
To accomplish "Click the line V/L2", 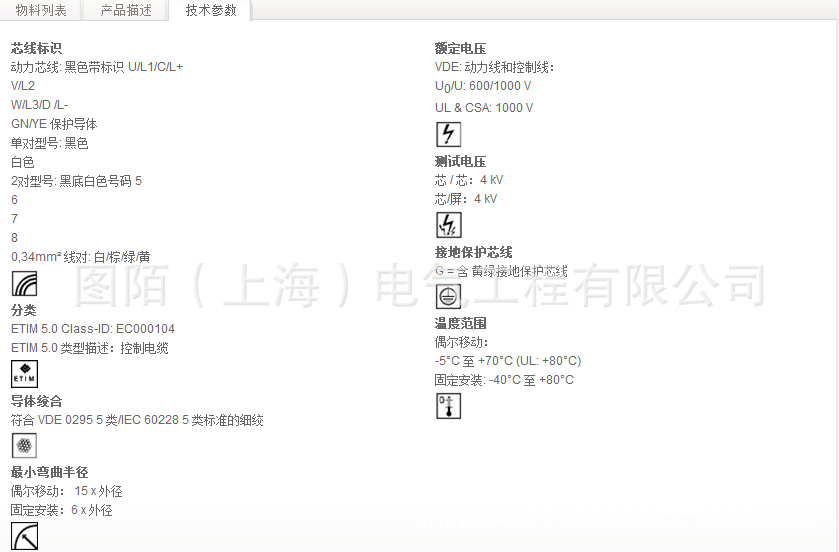I will coord(23,86).
